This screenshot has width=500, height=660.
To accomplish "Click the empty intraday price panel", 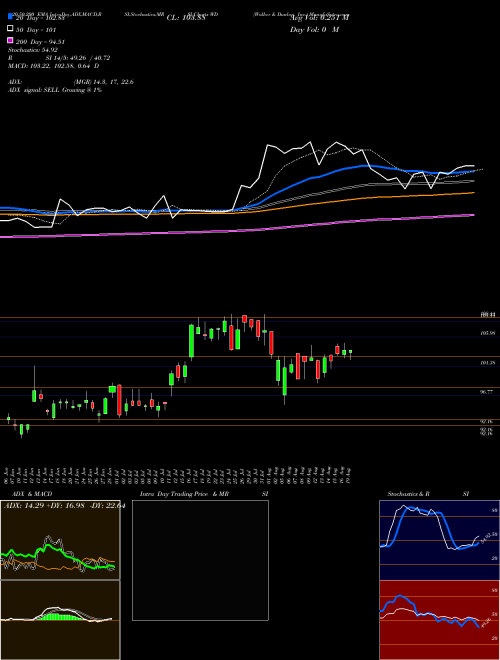I will (200, 560).
